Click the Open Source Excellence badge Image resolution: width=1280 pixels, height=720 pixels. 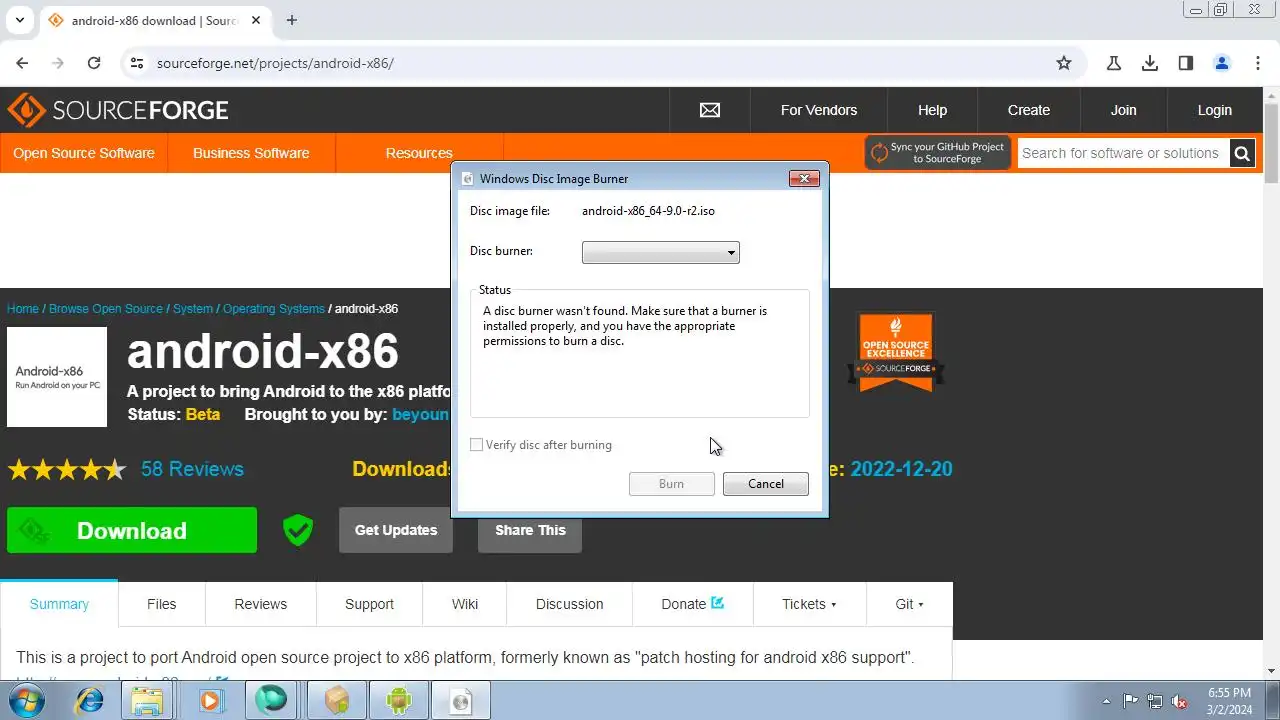(x=896, y=352)
